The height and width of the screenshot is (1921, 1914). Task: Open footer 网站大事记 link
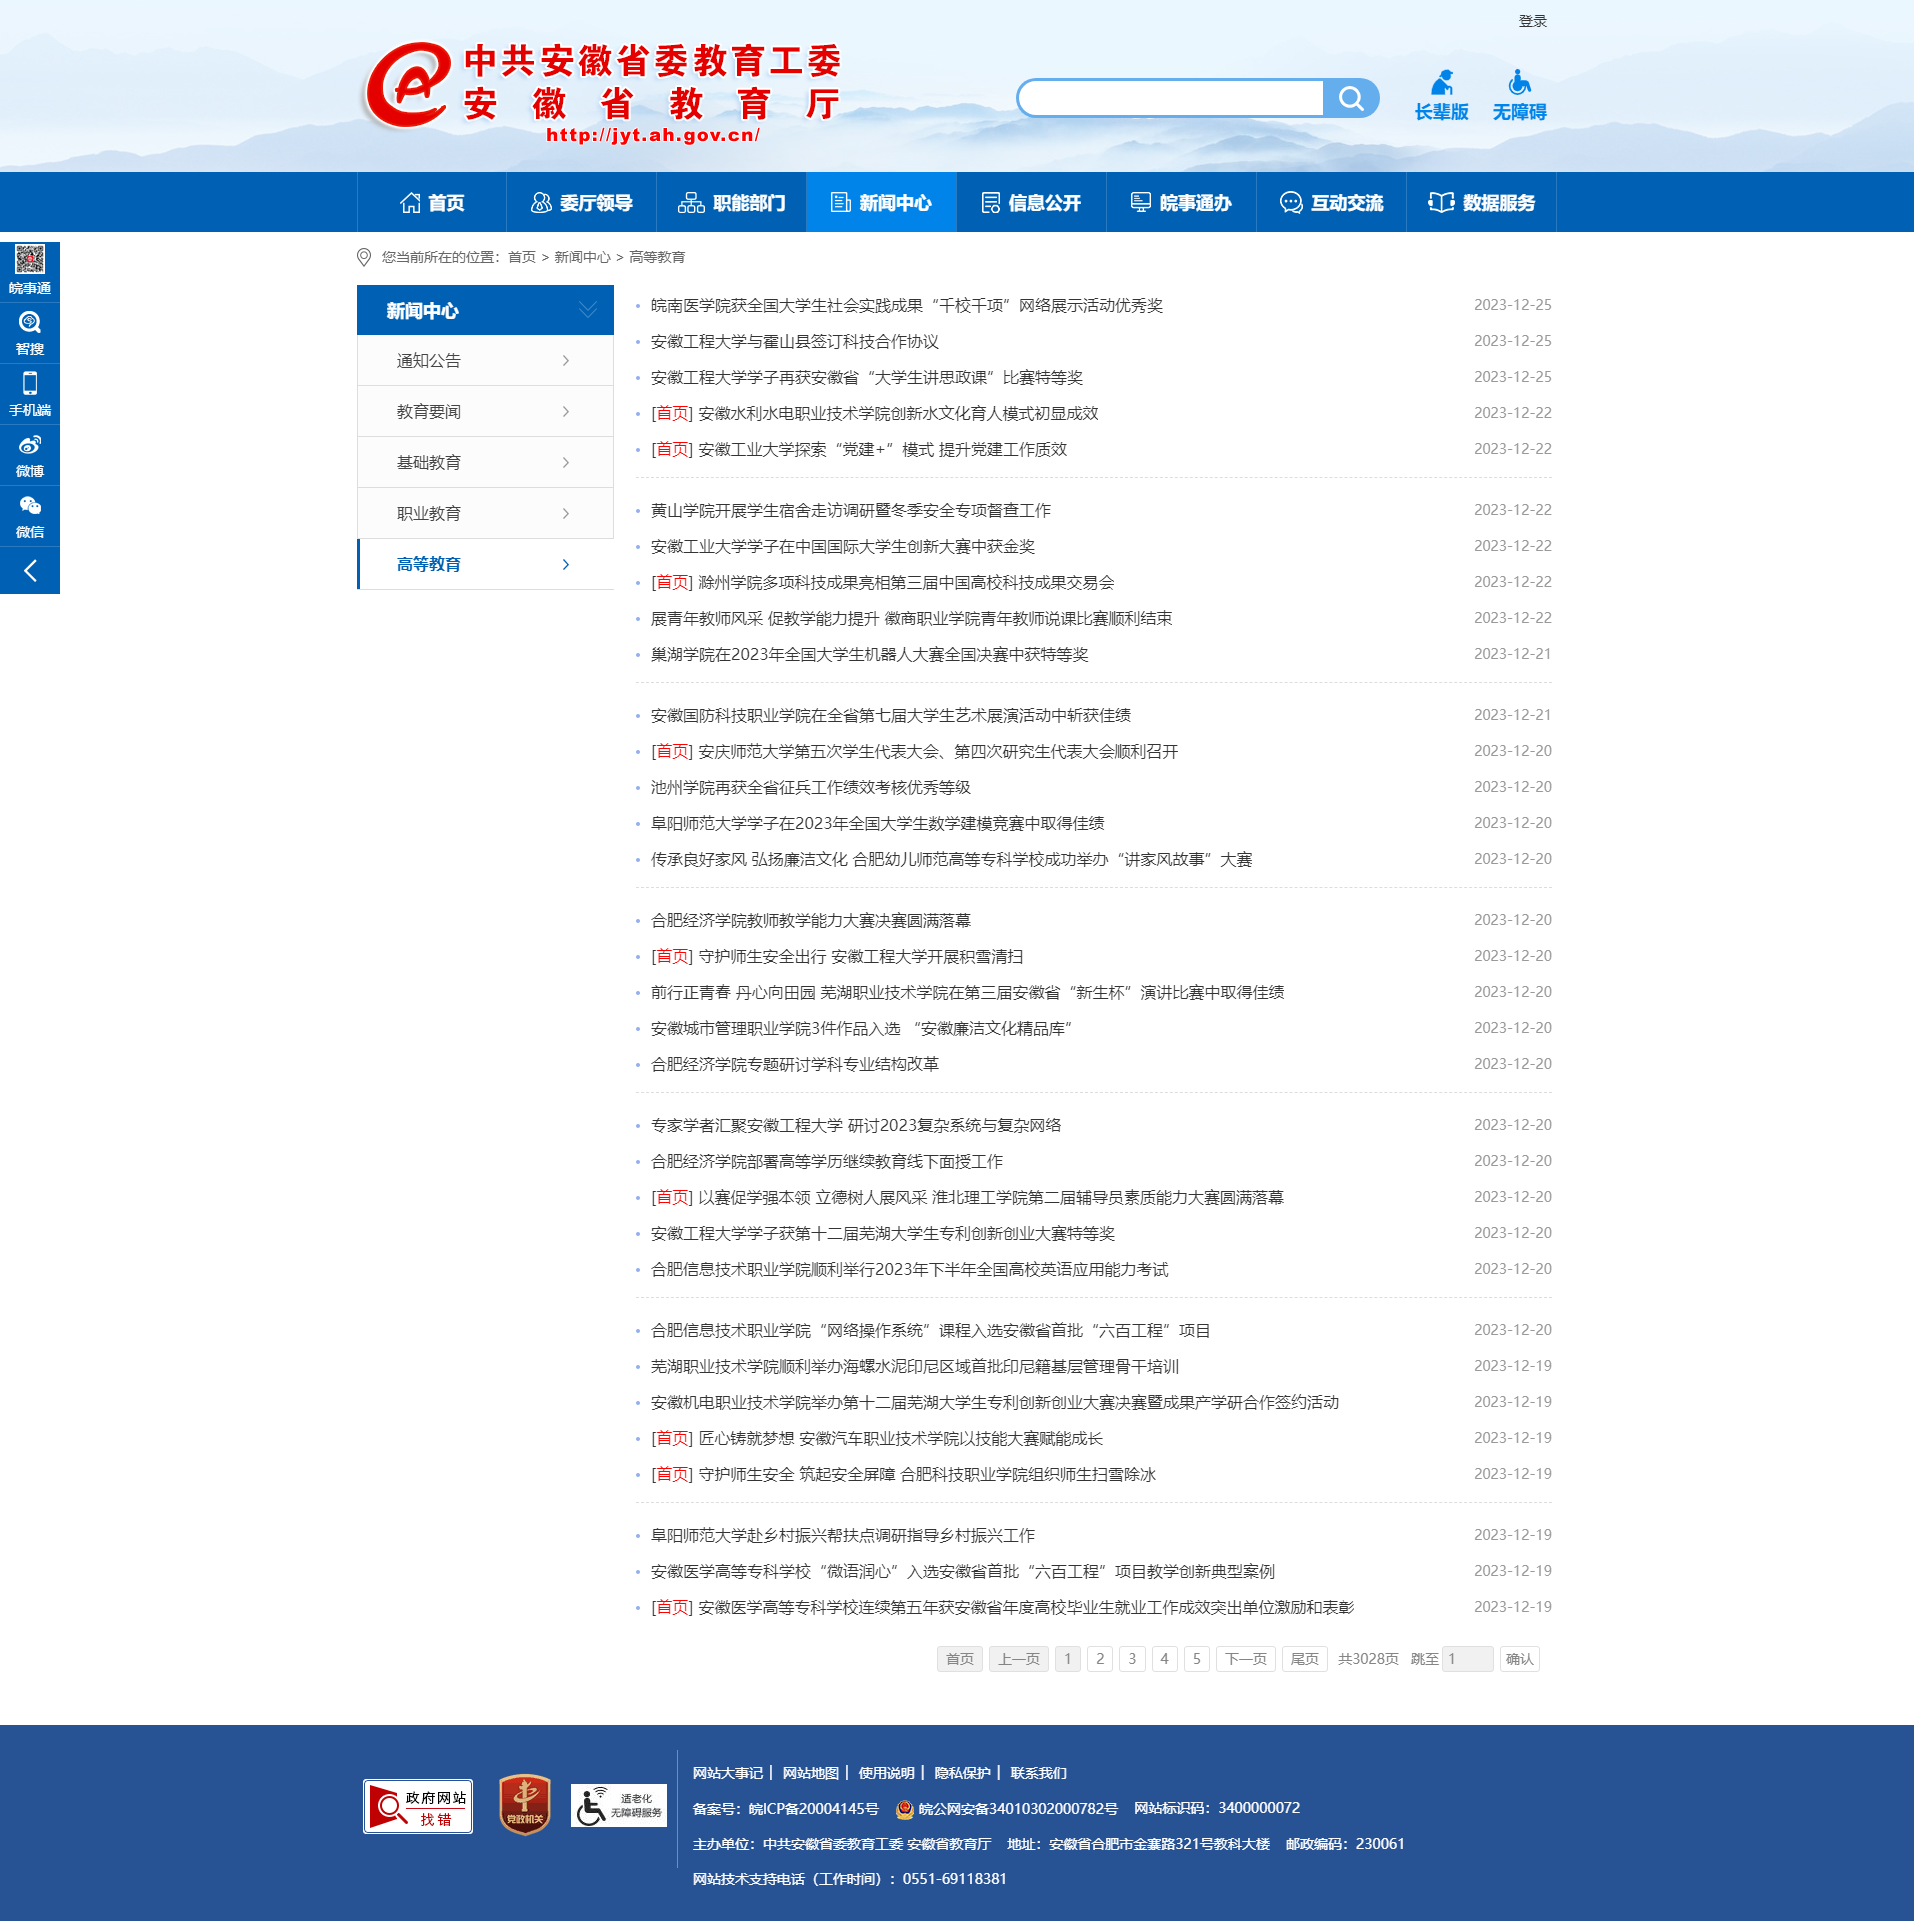point(728,1773)
